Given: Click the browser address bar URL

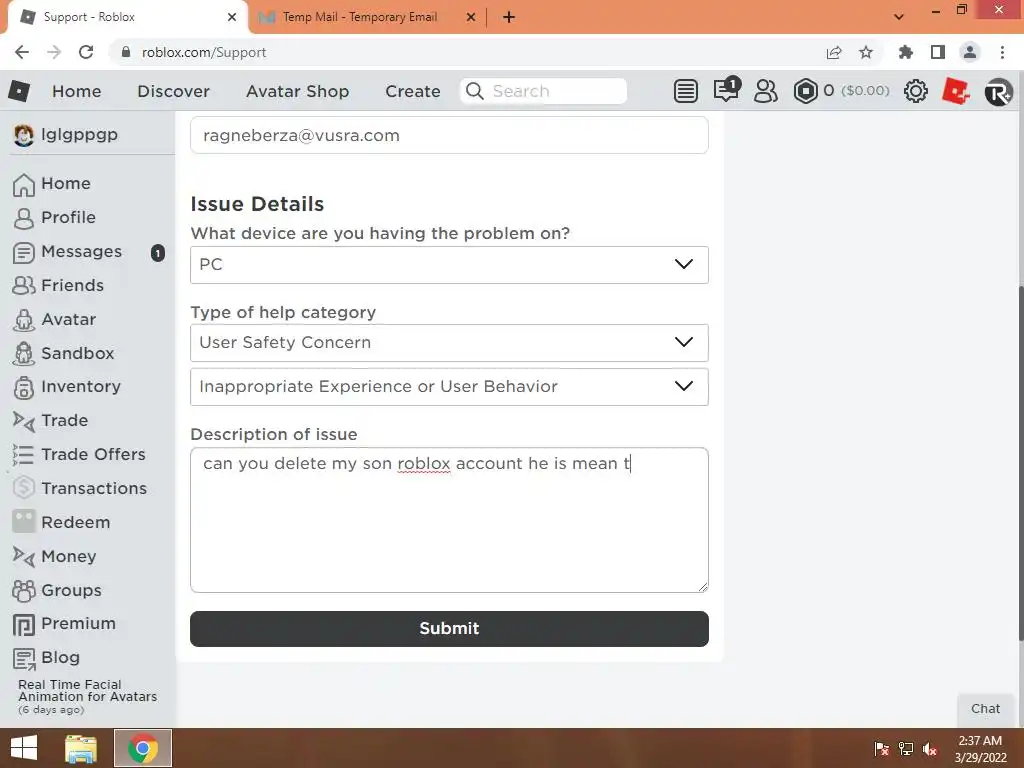Looking at the screenshot, I should (x=204, y=52).
